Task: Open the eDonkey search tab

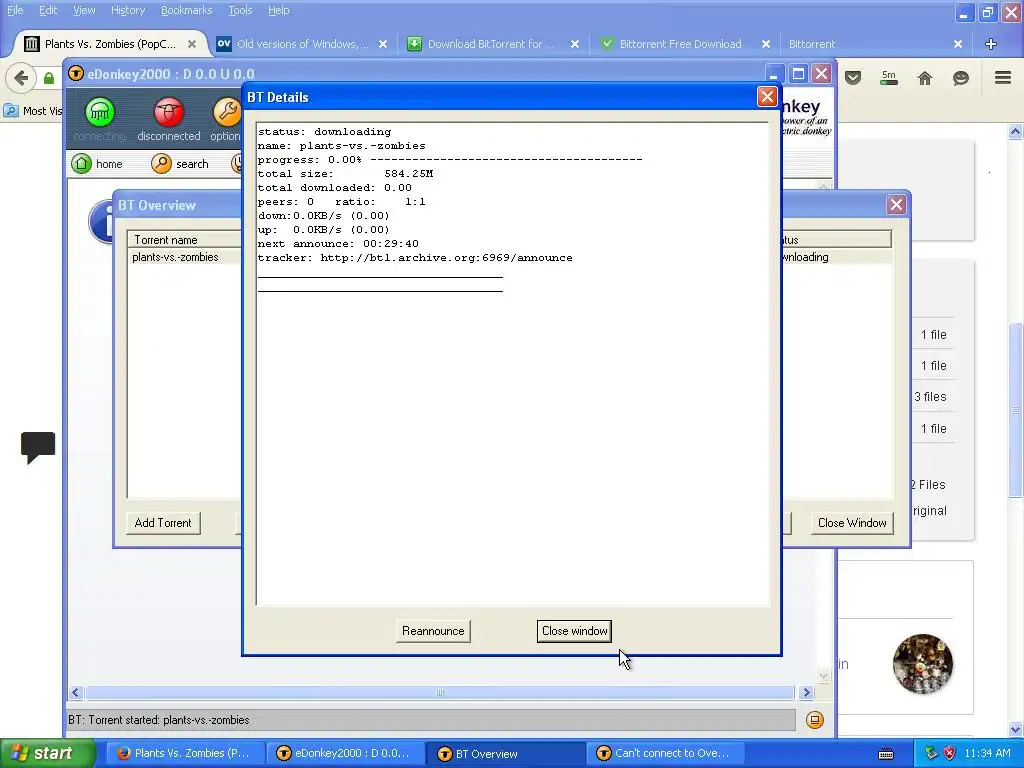Action: coord(180,163)
